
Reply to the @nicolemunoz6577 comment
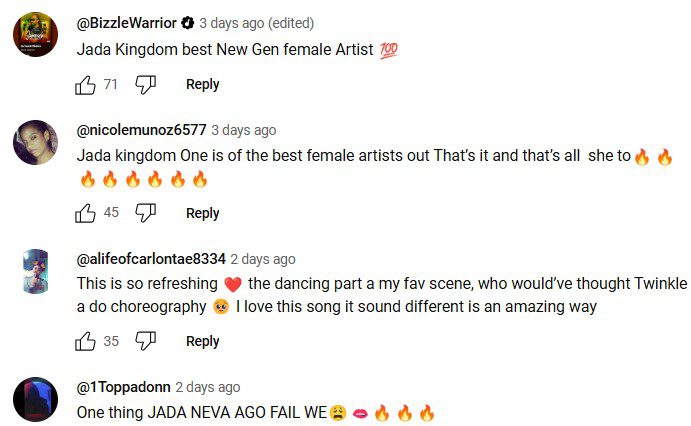pos(202,213)
